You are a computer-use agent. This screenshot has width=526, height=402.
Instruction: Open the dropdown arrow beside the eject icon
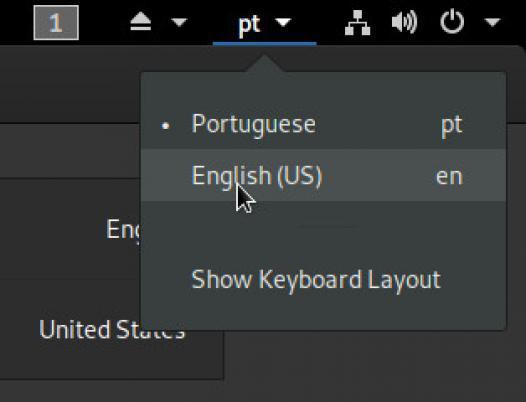(179, 22)
